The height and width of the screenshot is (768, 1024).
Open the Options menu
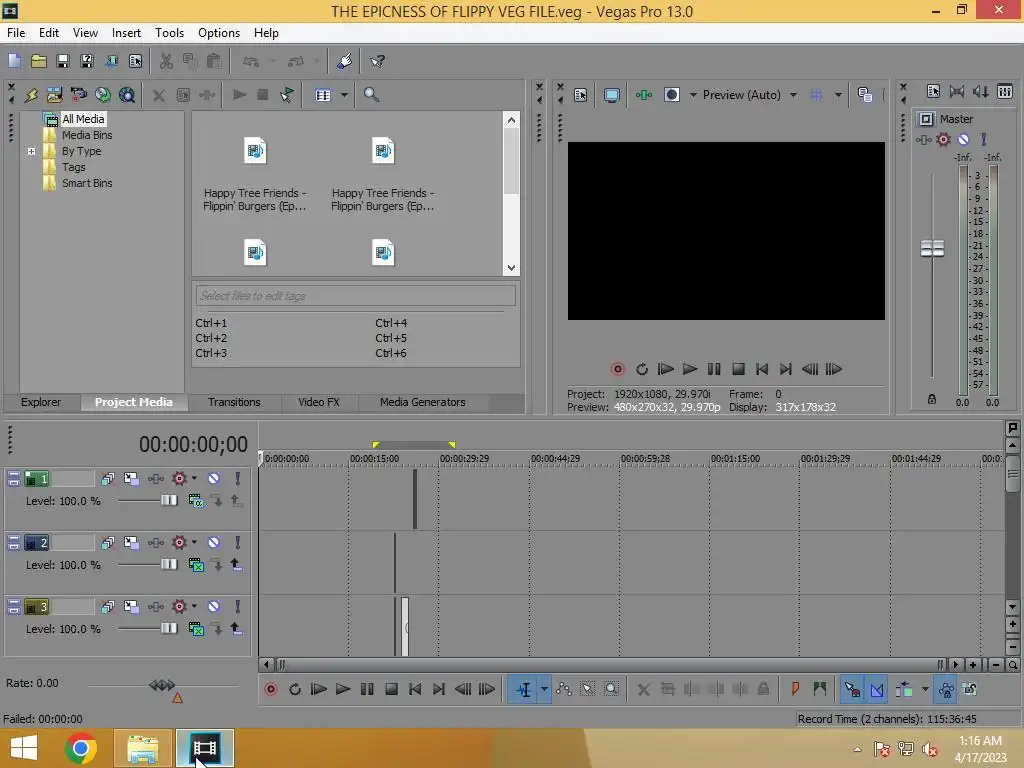pyautogui.click(x=219, y=33)
